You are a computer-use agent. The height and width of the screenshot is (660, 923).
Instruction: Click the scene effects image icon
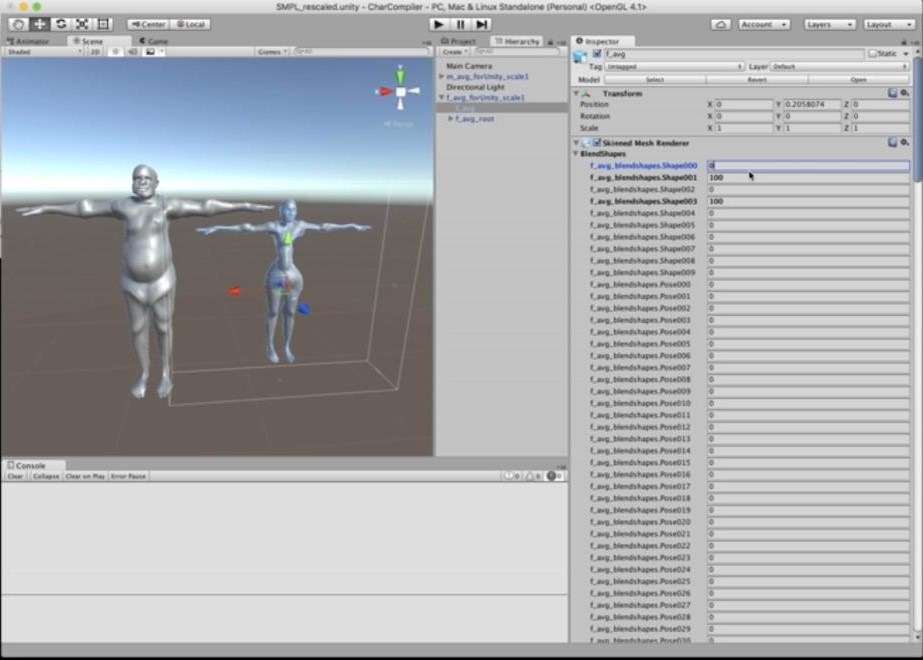(151, 52)
